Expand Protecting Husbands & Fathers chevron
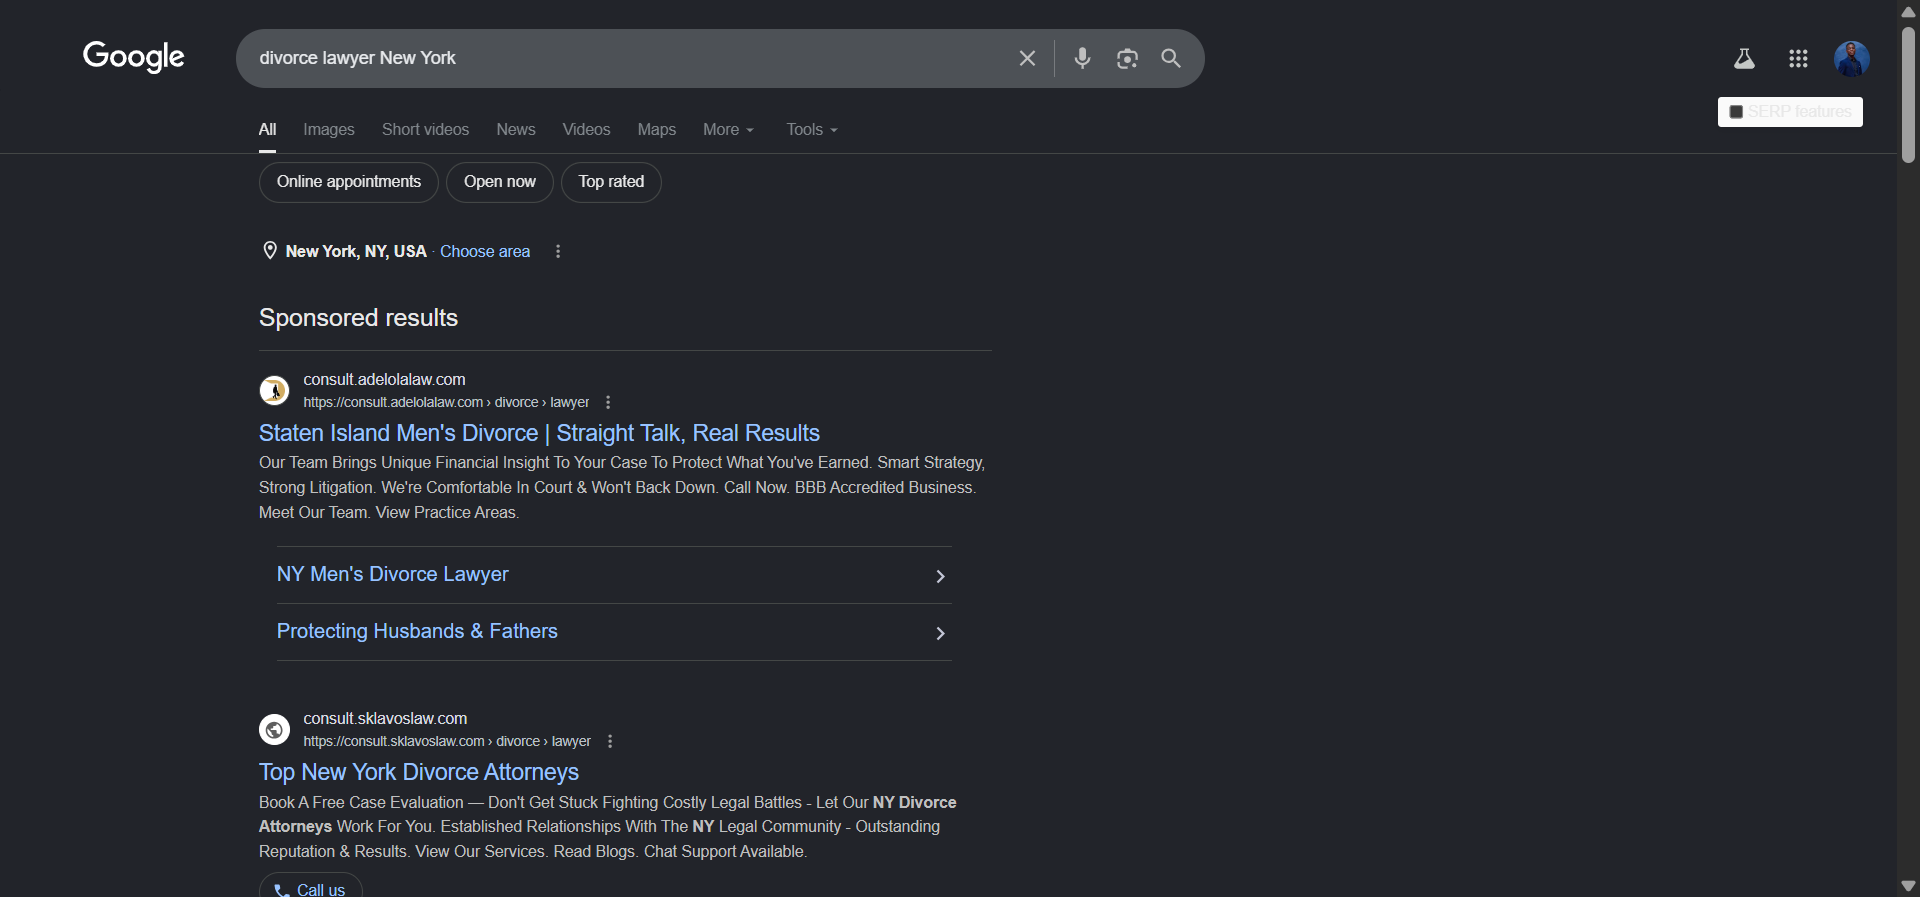The image size is (1920, 897). point(940,633)
